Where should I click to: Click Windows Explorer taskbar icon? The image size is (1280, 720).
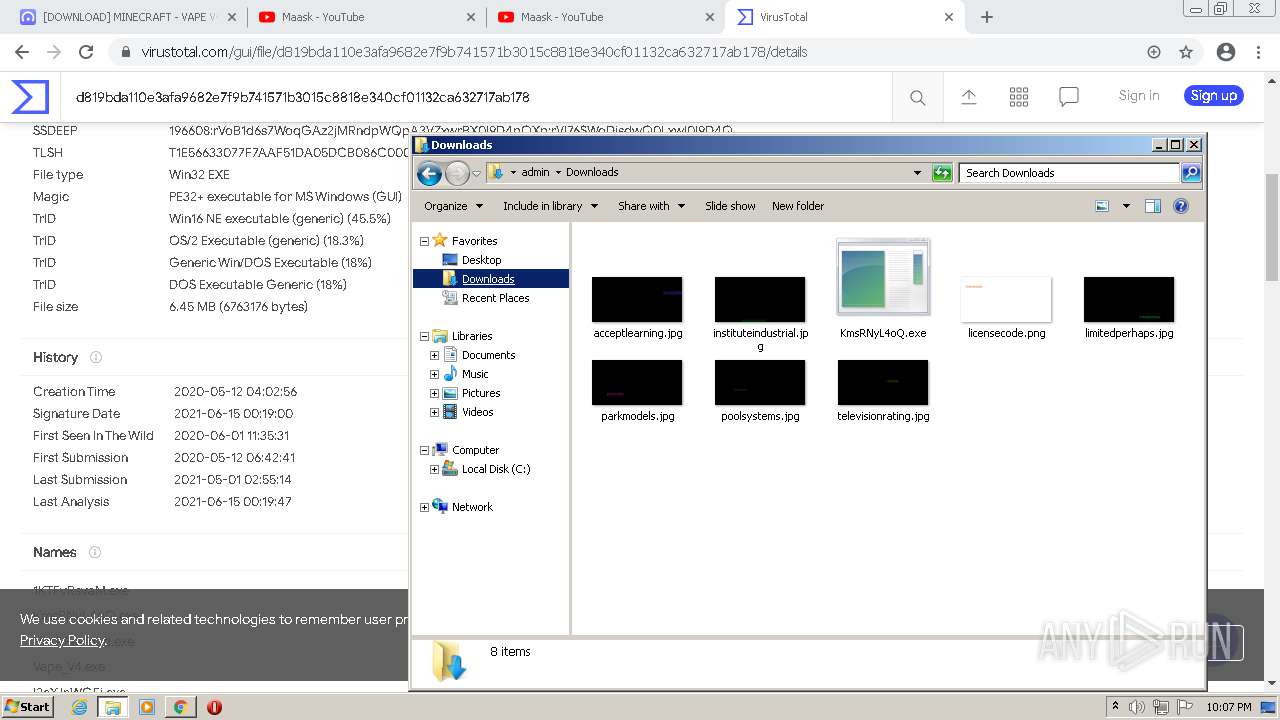point(113,707)
